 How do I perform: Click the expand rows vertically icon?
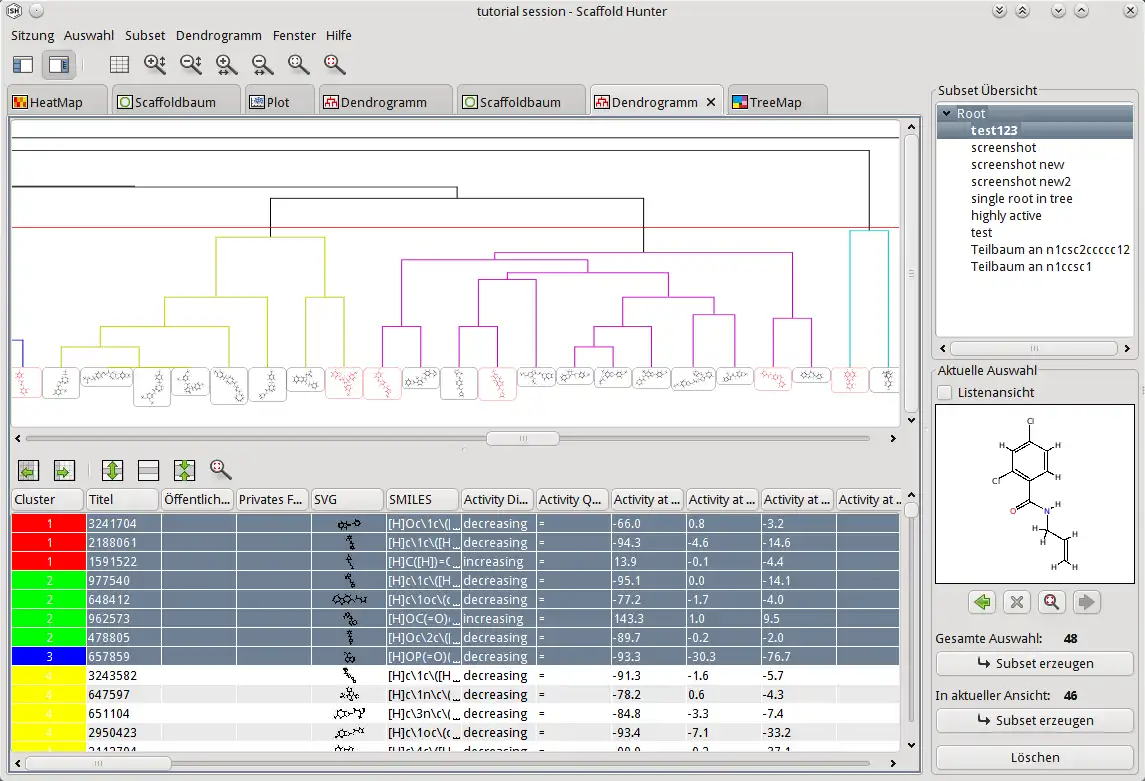[x=113, y=470]
